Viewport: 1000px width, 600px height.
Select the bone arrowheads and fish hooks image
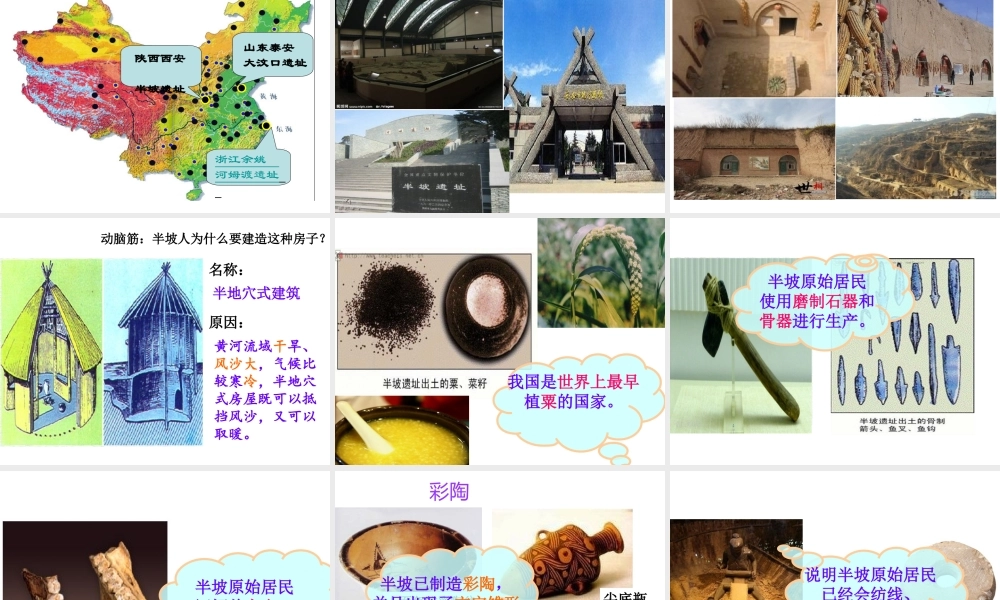(902, 335)
